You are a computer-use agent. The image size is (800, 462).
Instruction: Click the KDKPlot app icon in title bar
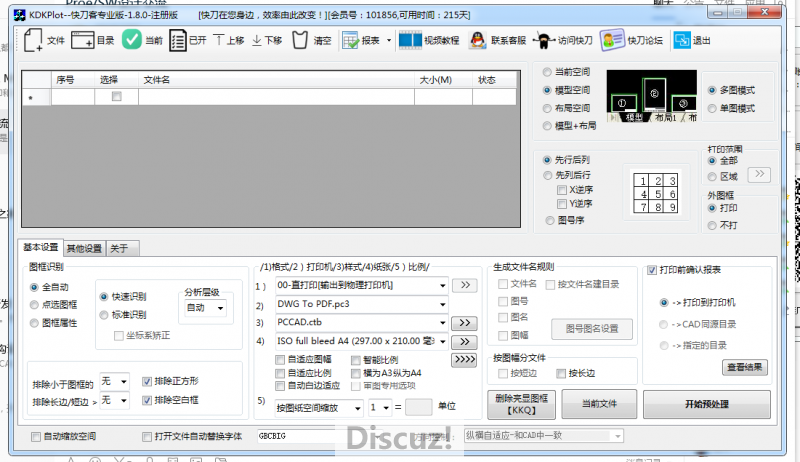[19, 15]
